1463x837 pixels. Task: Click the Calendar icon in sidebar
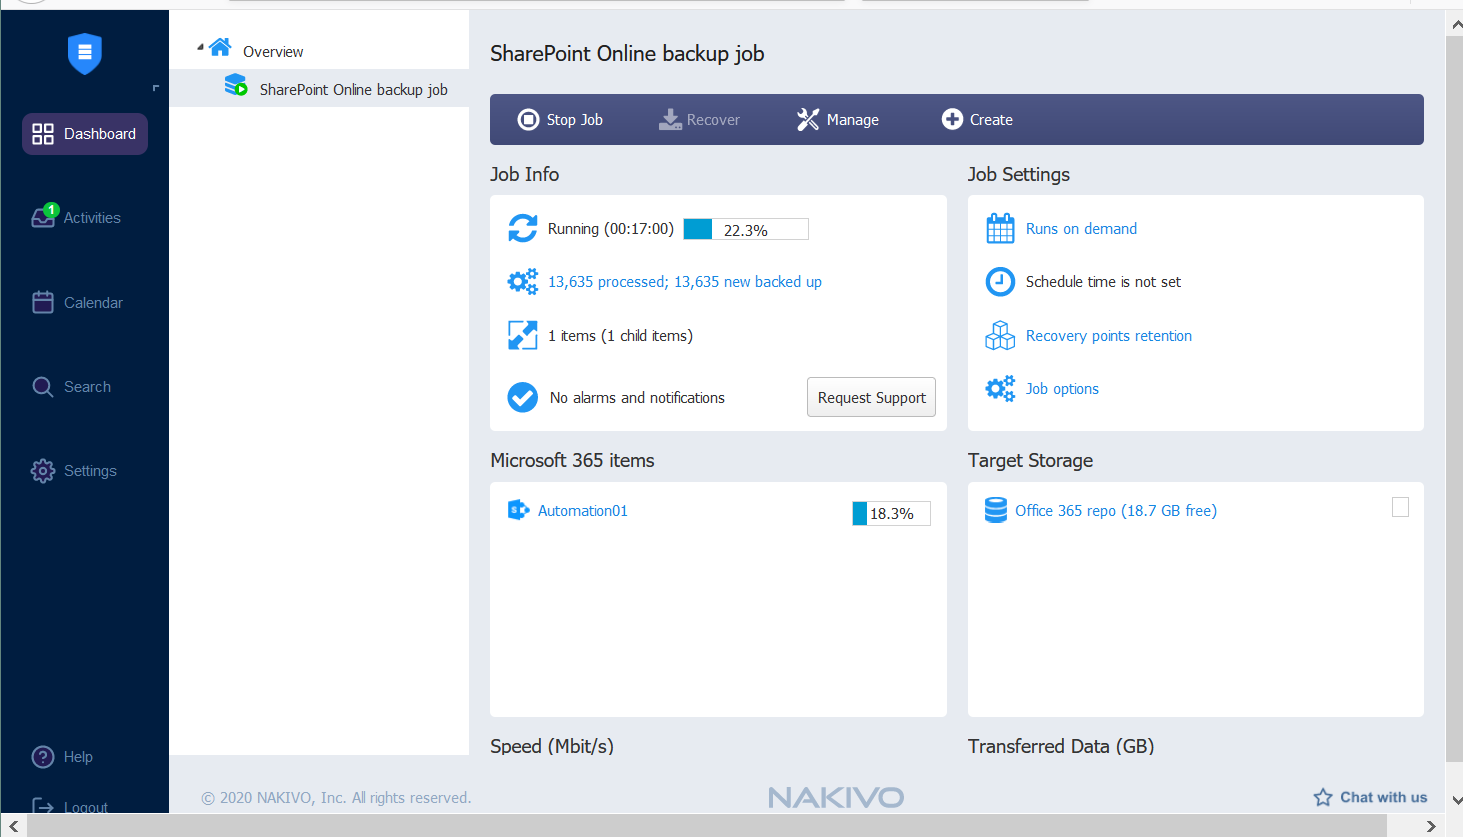[43, 302]
